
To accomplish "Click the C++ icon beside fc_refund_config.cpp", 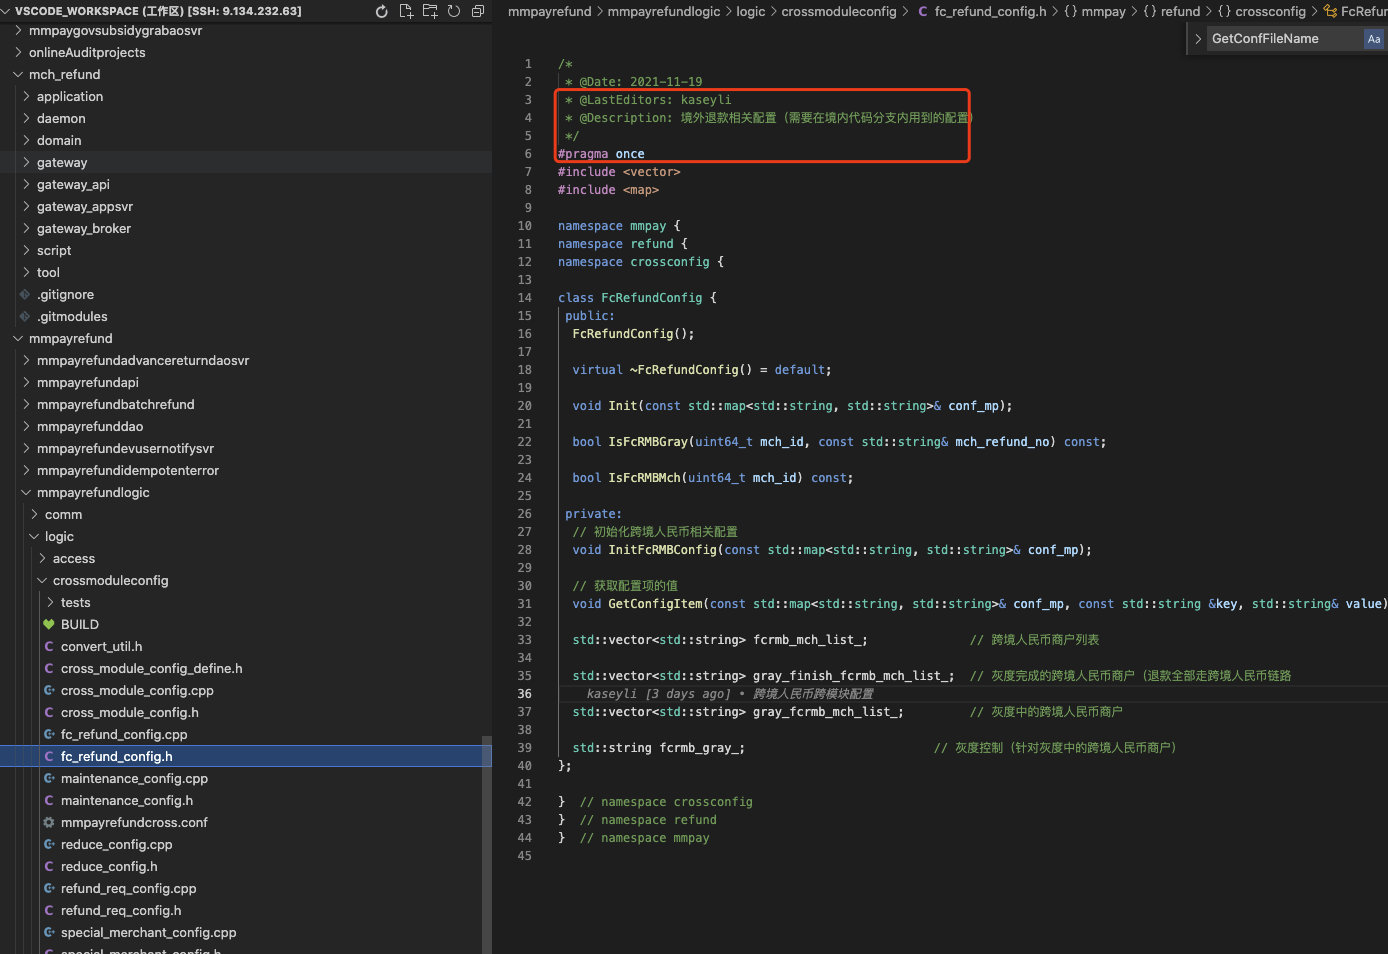I will coord(49,734).
